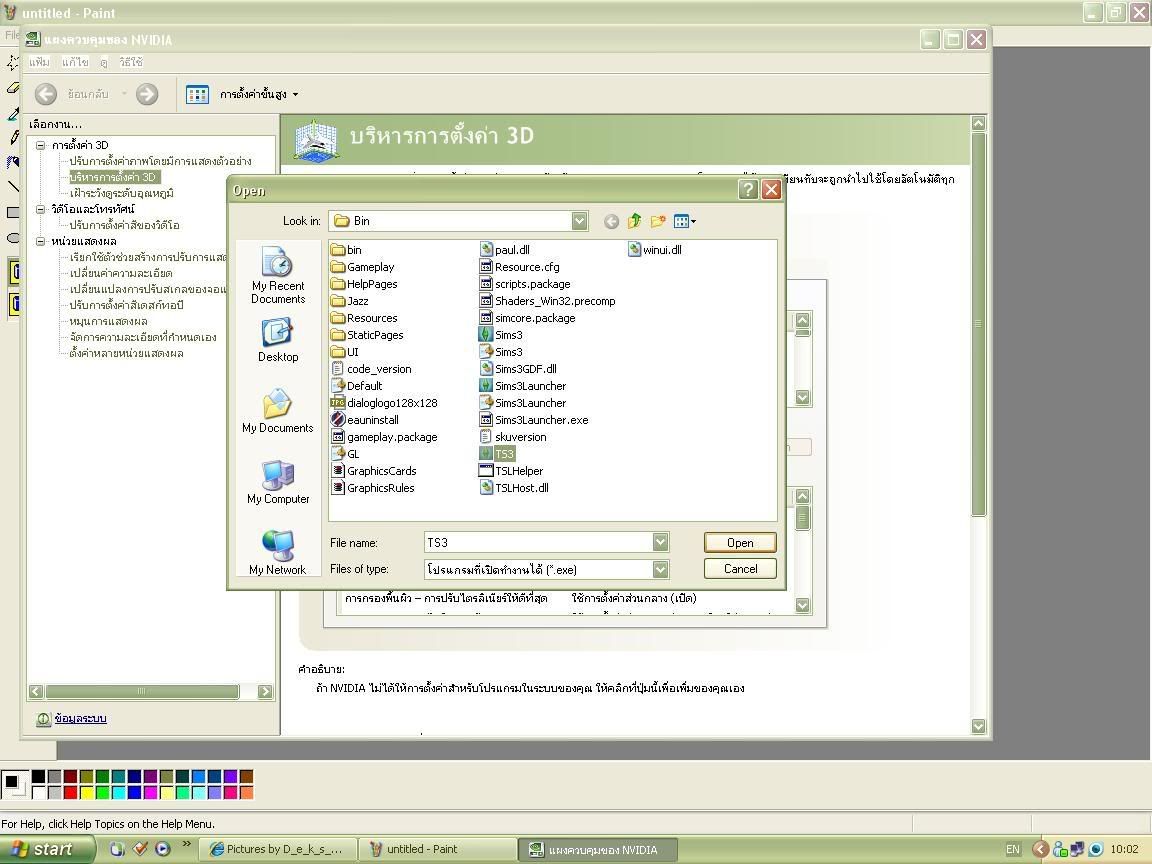Switch to Pictures by D_e_k_s taskbar button
This screenshot has height=864, width=1152.
[x=280, y=849]
